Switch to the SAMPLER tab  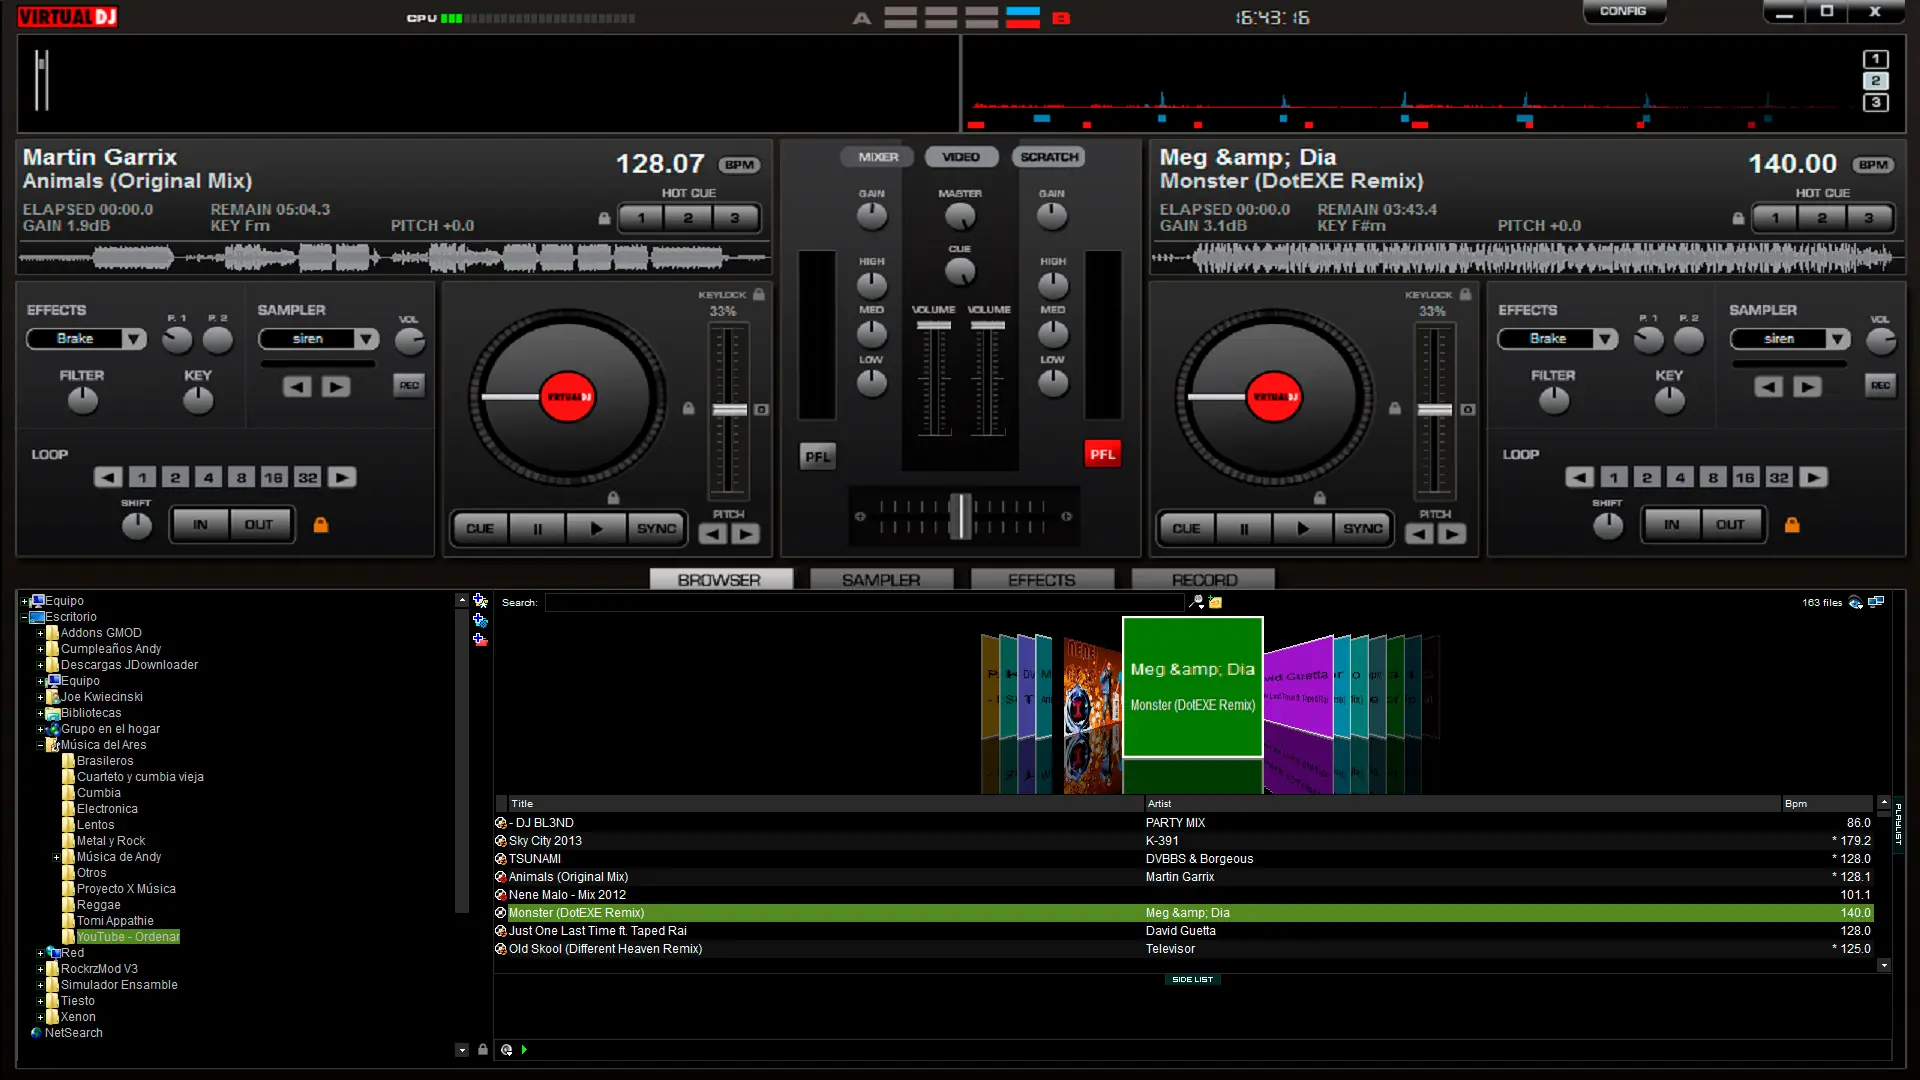pyautogui.click(x=881, y=580)
